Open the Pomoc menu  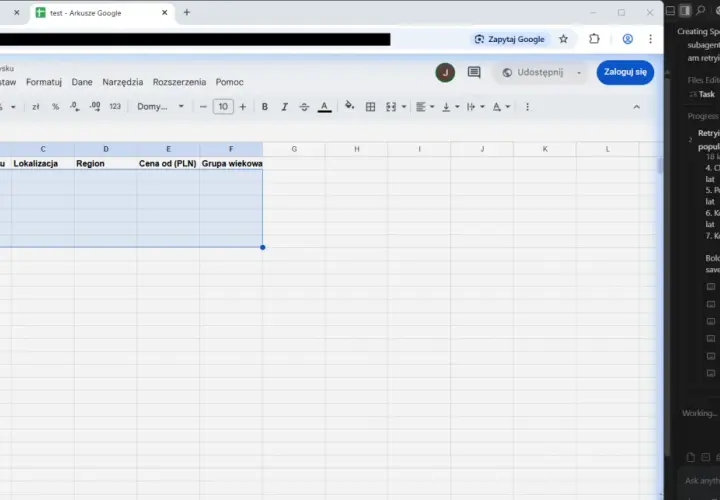230,82
